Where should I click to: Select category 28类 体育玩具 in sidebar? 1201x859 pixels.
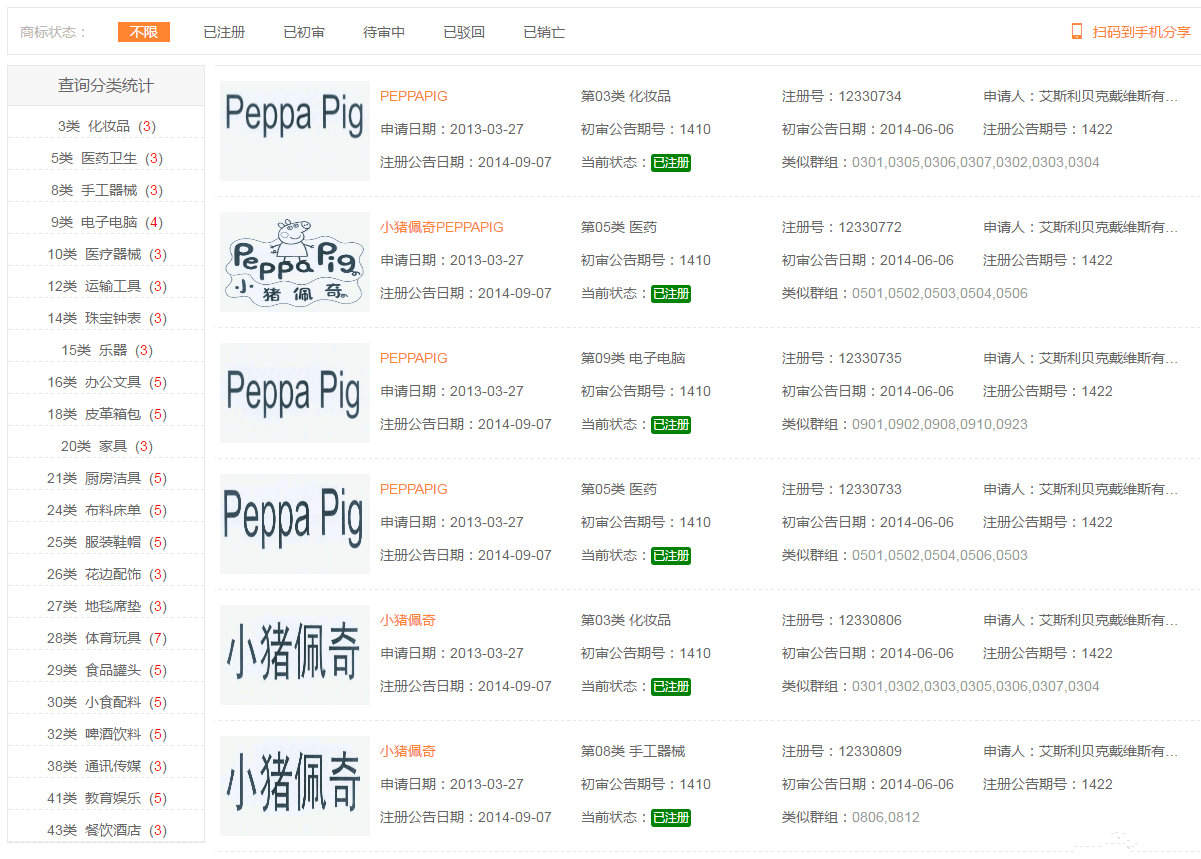click(106, 638)
